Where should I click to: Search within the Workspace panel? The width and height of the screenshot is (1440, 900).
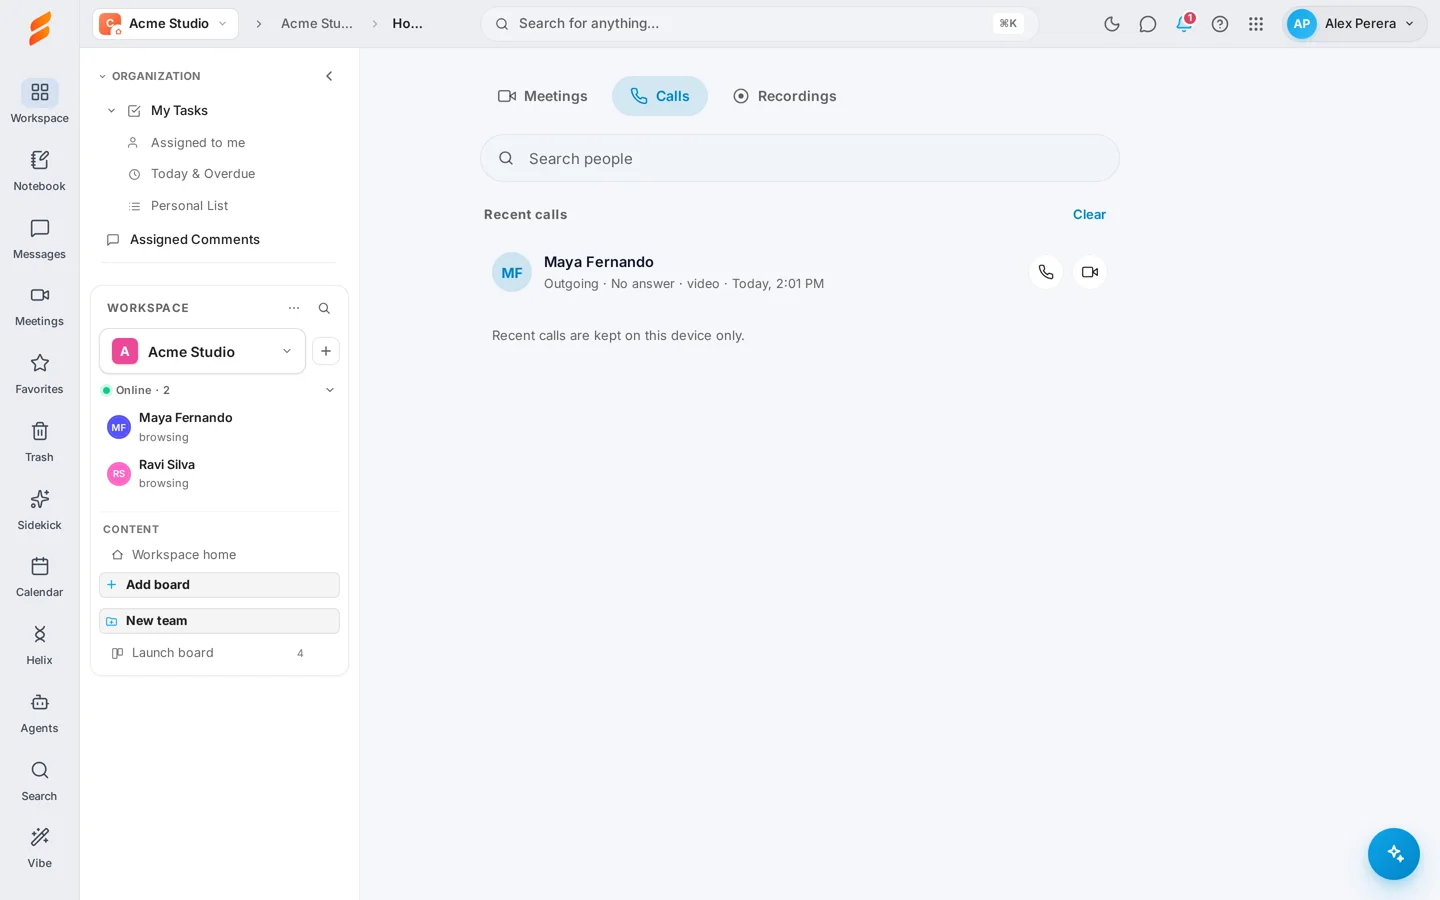pyautogui.click(x=324, y=308)
